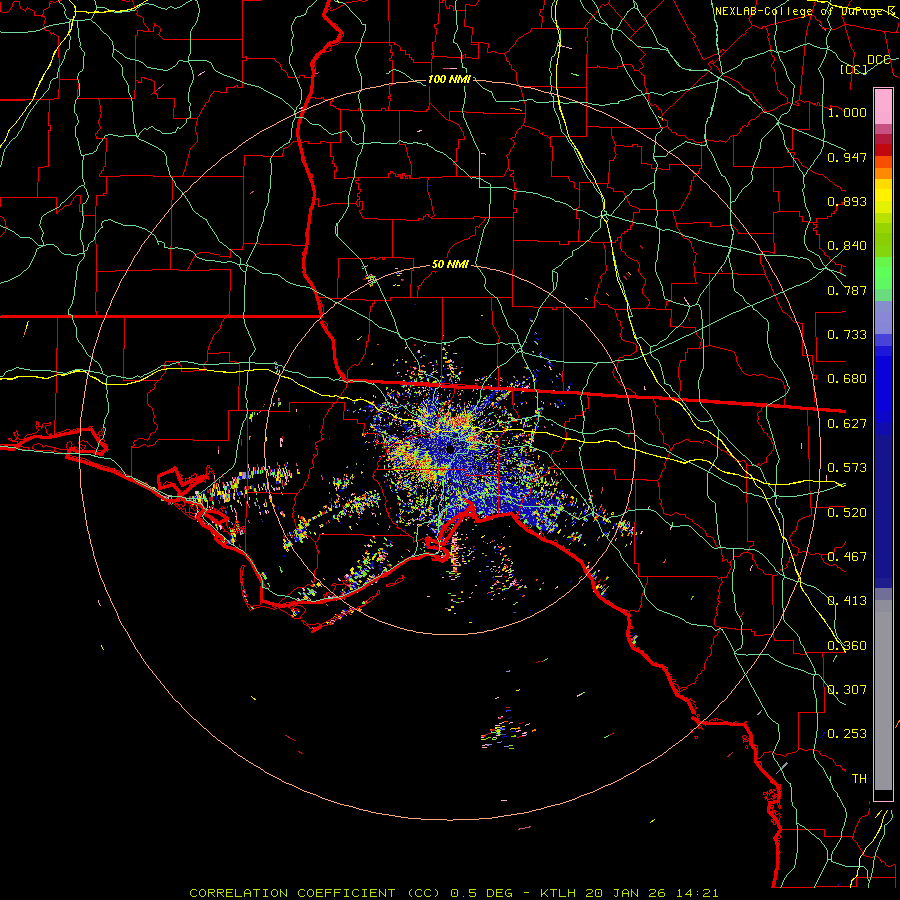Select the 0.893 scale value
The width and height of the screenshot is (900, 900).
click(x=847, y=201)
